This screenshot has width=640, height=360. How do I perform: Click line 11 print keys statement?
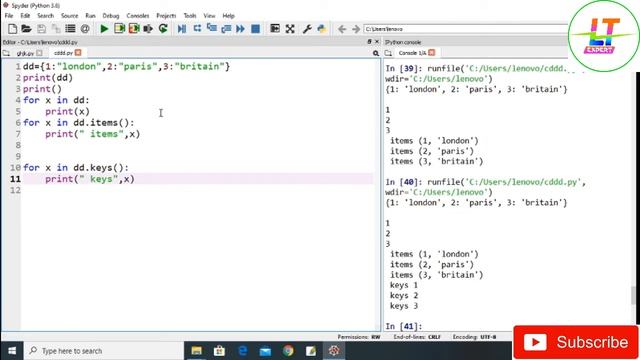[x=90, y=179]
